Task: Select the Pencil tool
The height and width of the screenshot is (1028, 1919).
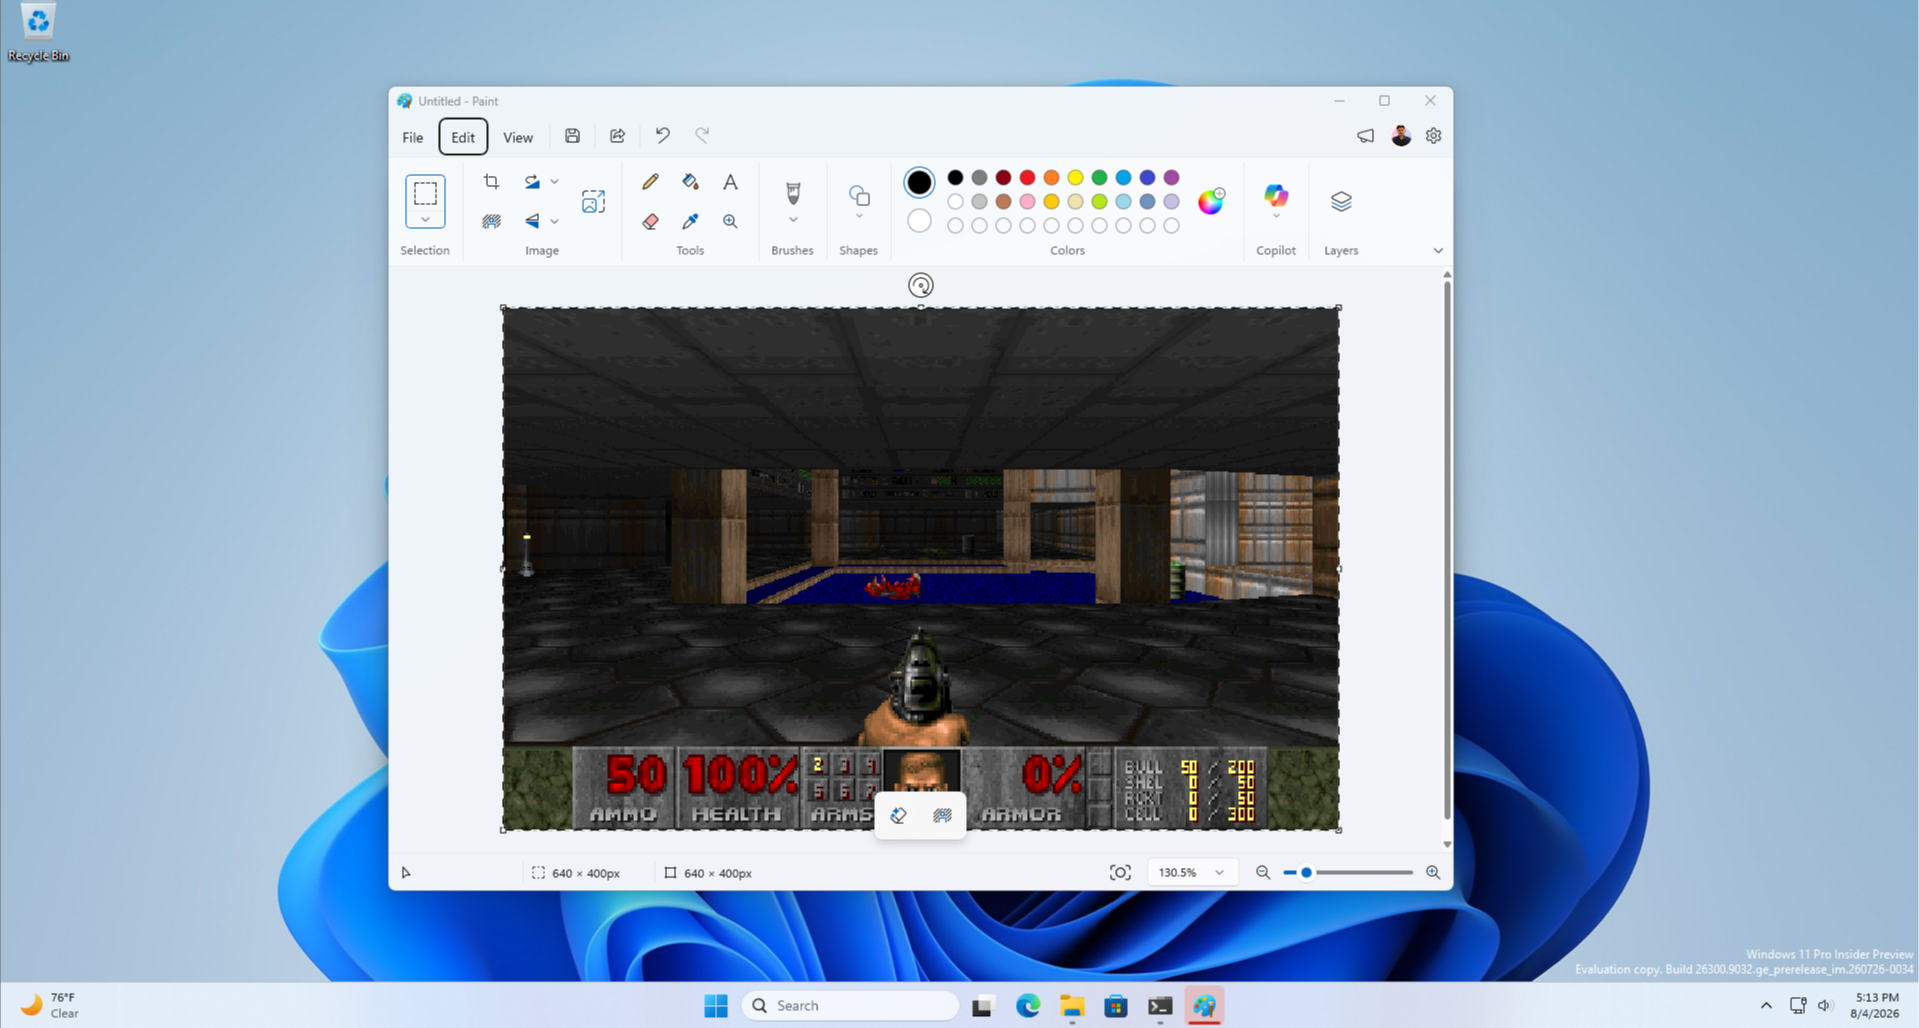Action: [650, 181]
